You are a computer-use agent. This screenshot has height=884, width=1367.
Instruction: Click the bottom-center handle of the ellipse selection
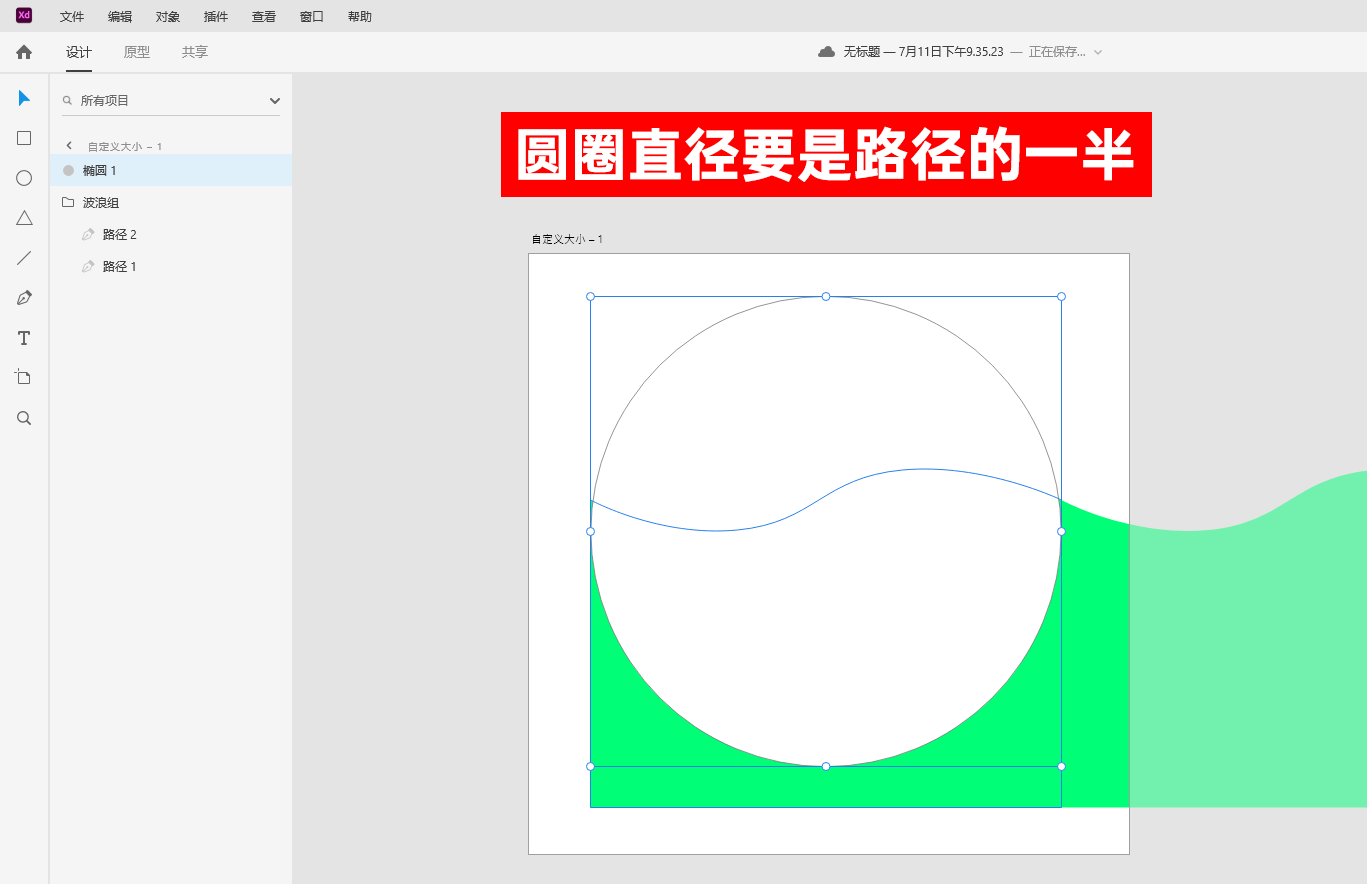pyautogui.click(x=826, y=766)
